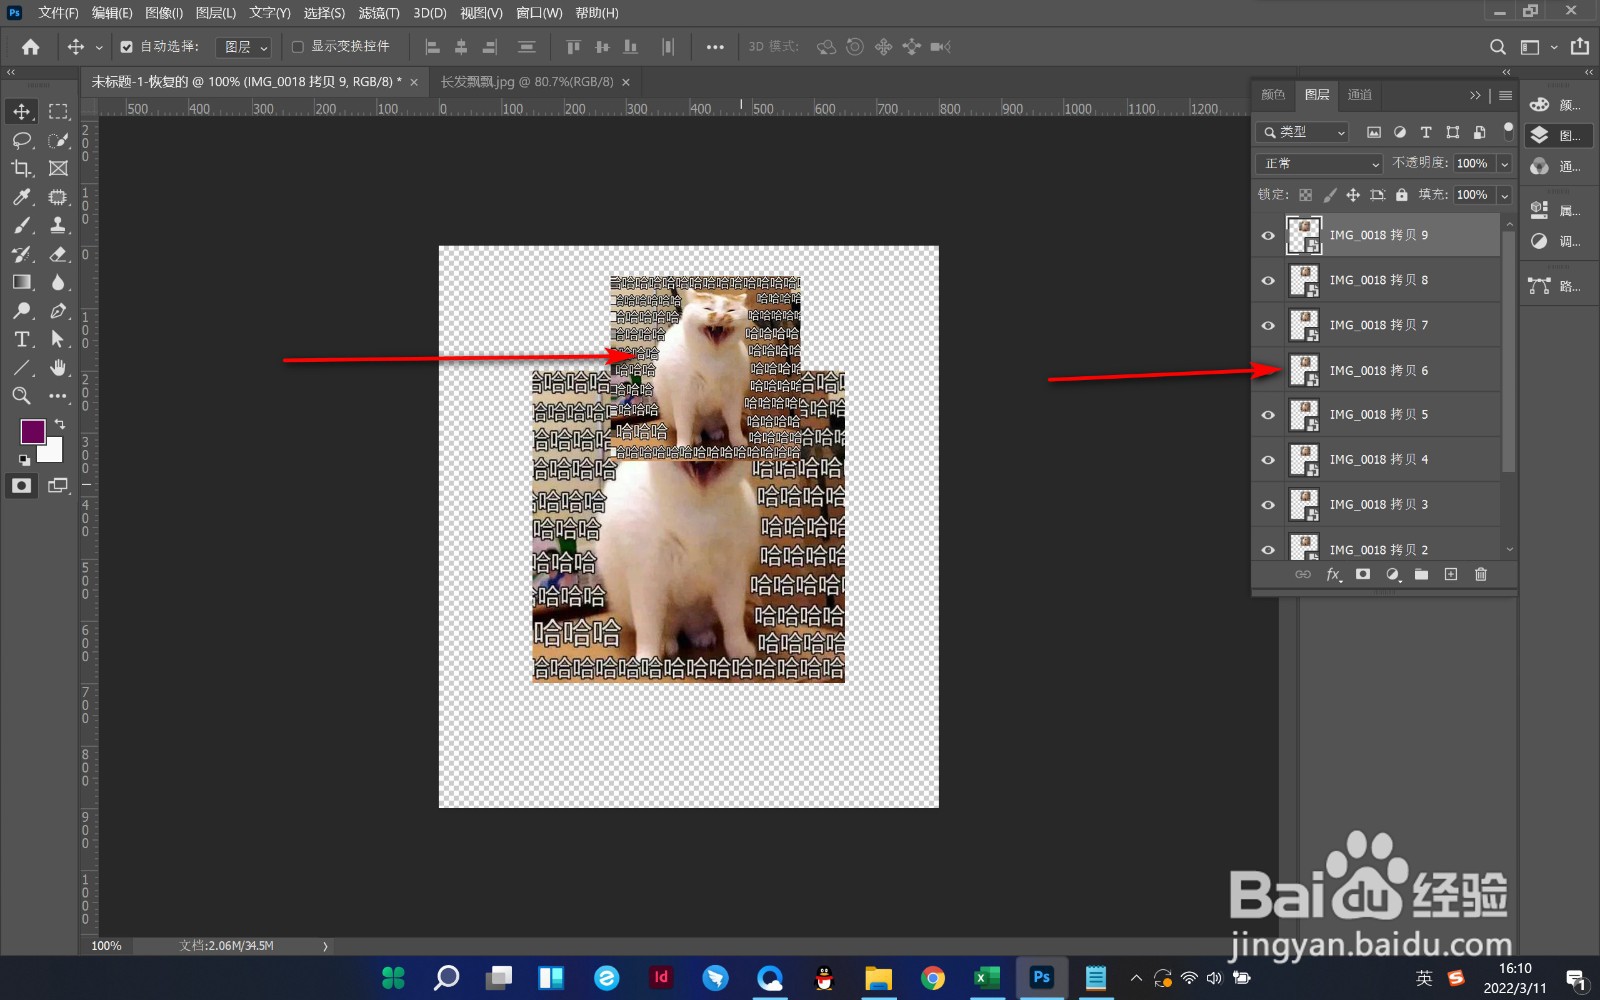Image resolution: width=1600 pixels, height=1000 pixels.
Task: Open the Search icon at top right
Action: [x=1497, y=47]
